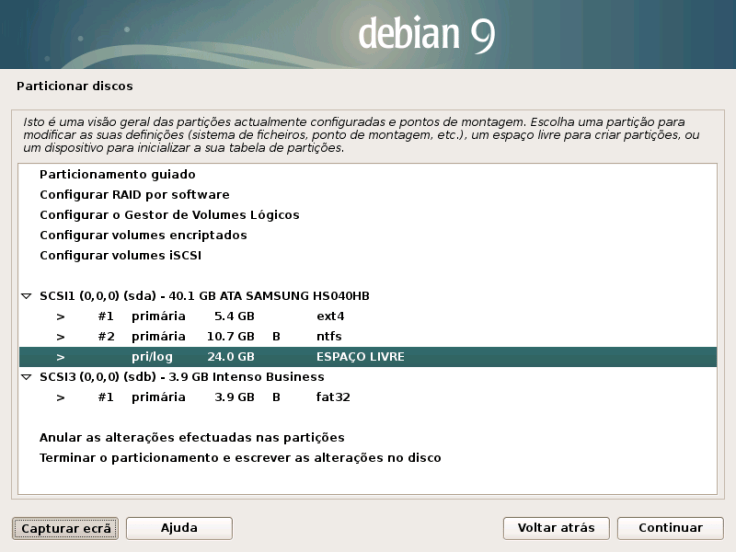The height and width of the screenshot is (552, 736).
Task: Click the arrow marker of ntfs partition row
Action: pyautogui.click(x=61, y=337)
